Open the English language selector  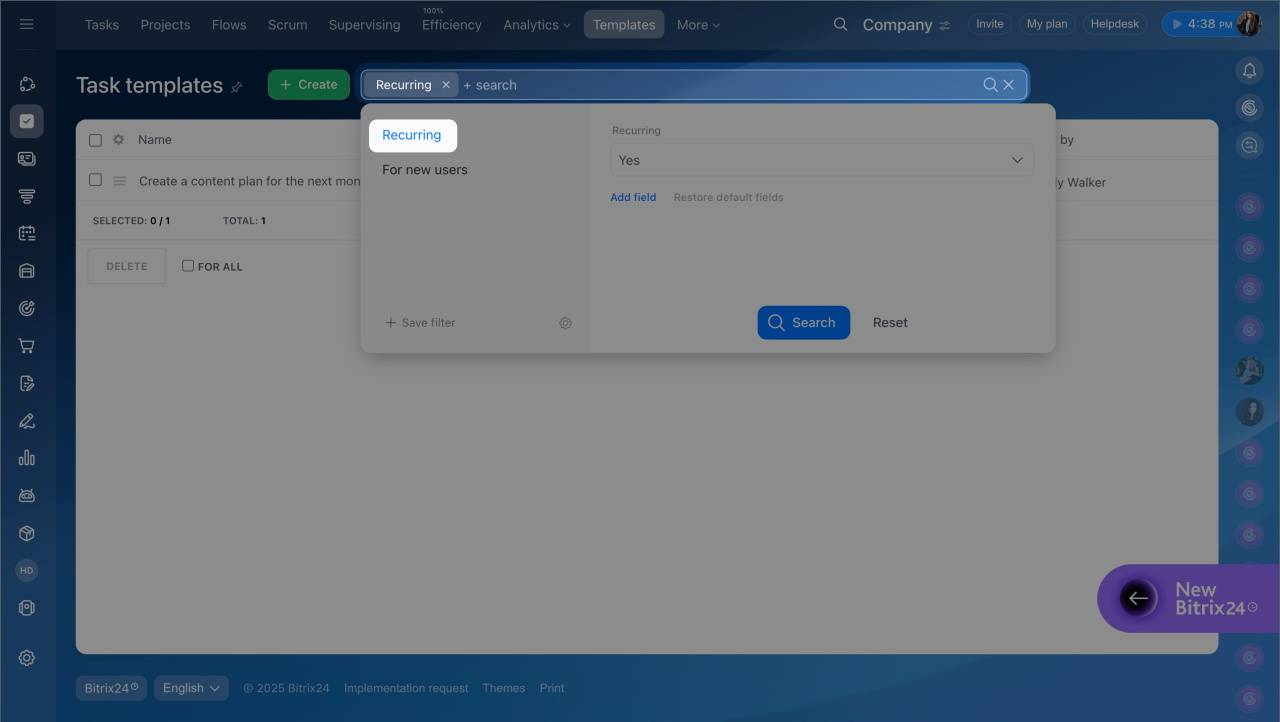coord(191,688)
